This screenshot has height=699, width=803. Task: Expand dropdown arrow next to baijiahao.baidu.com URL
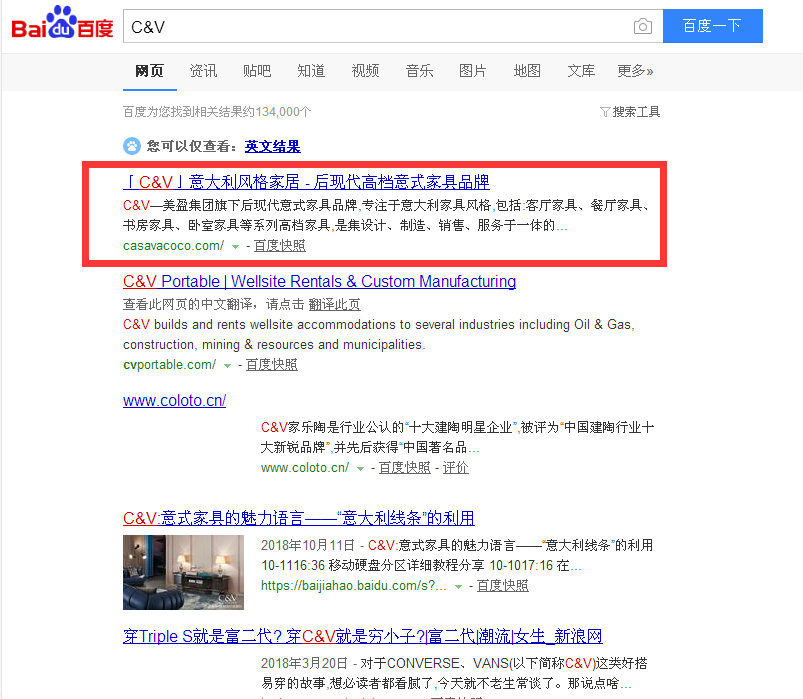[x=459, y=587]
